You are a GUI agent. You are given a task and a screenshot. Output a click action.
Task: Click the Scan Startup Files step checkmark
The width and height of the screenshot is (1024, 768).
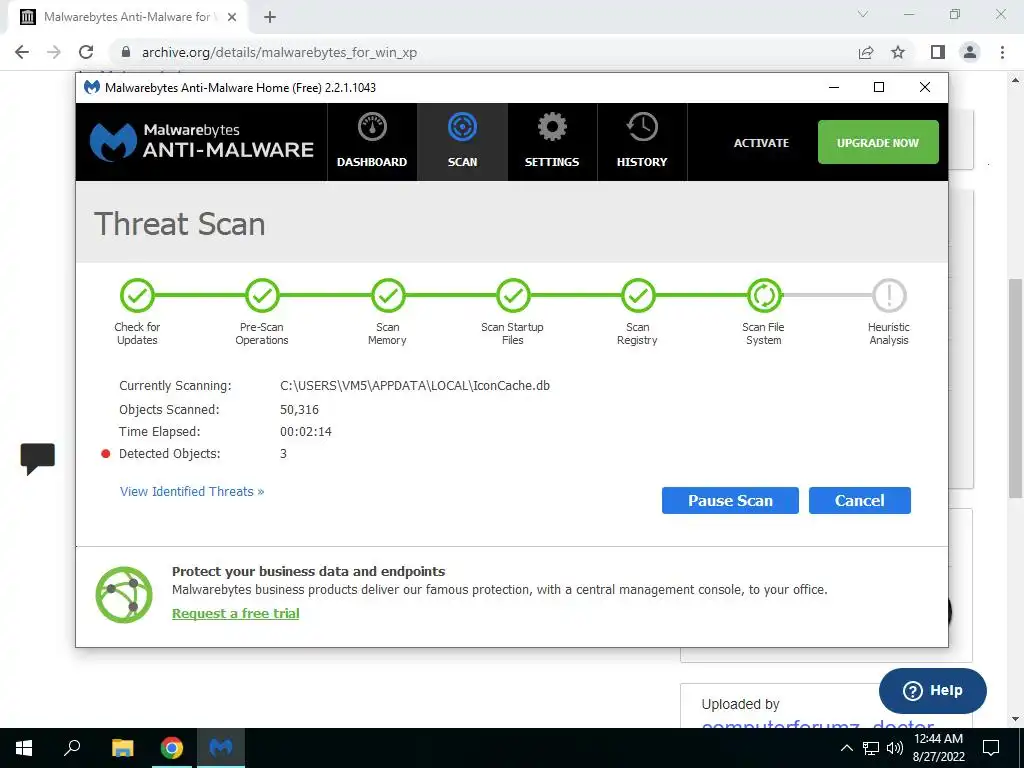click(513, 296)
